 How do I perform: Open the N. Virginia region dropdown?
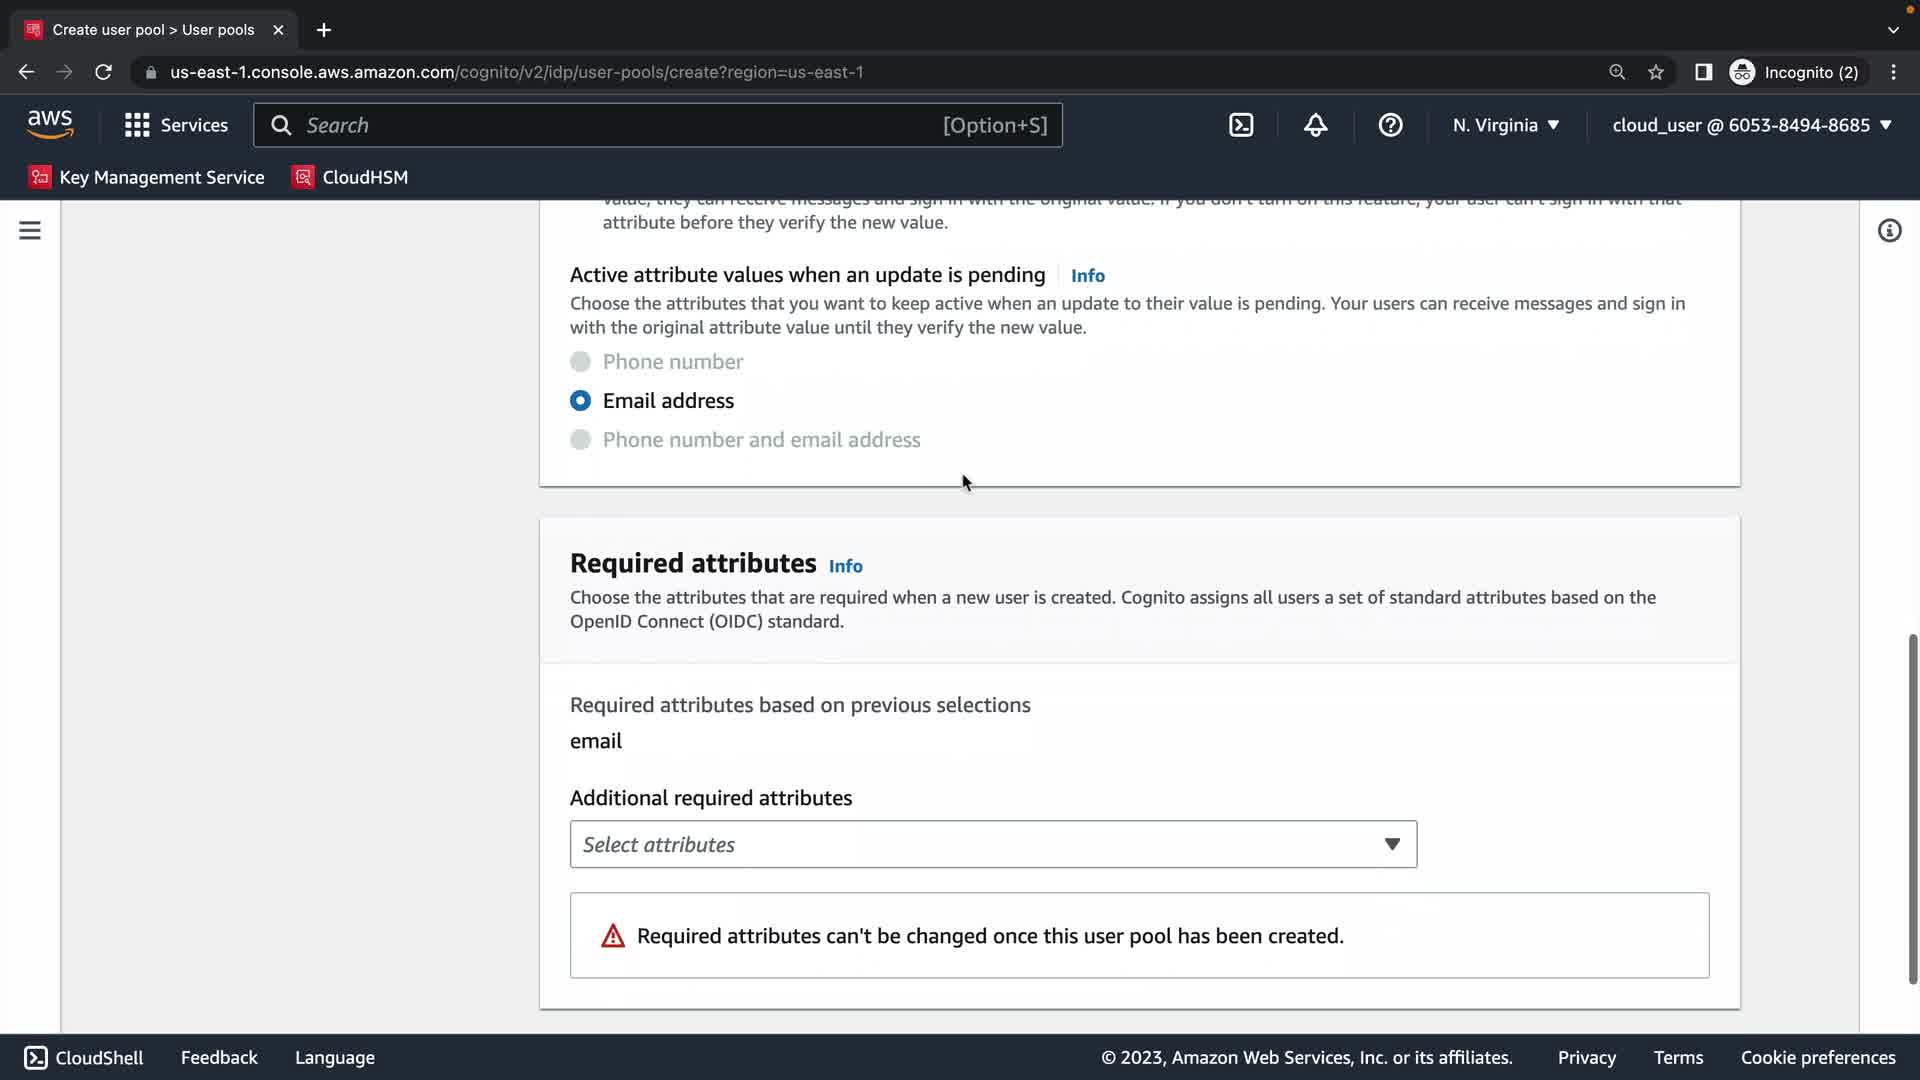1506,125
